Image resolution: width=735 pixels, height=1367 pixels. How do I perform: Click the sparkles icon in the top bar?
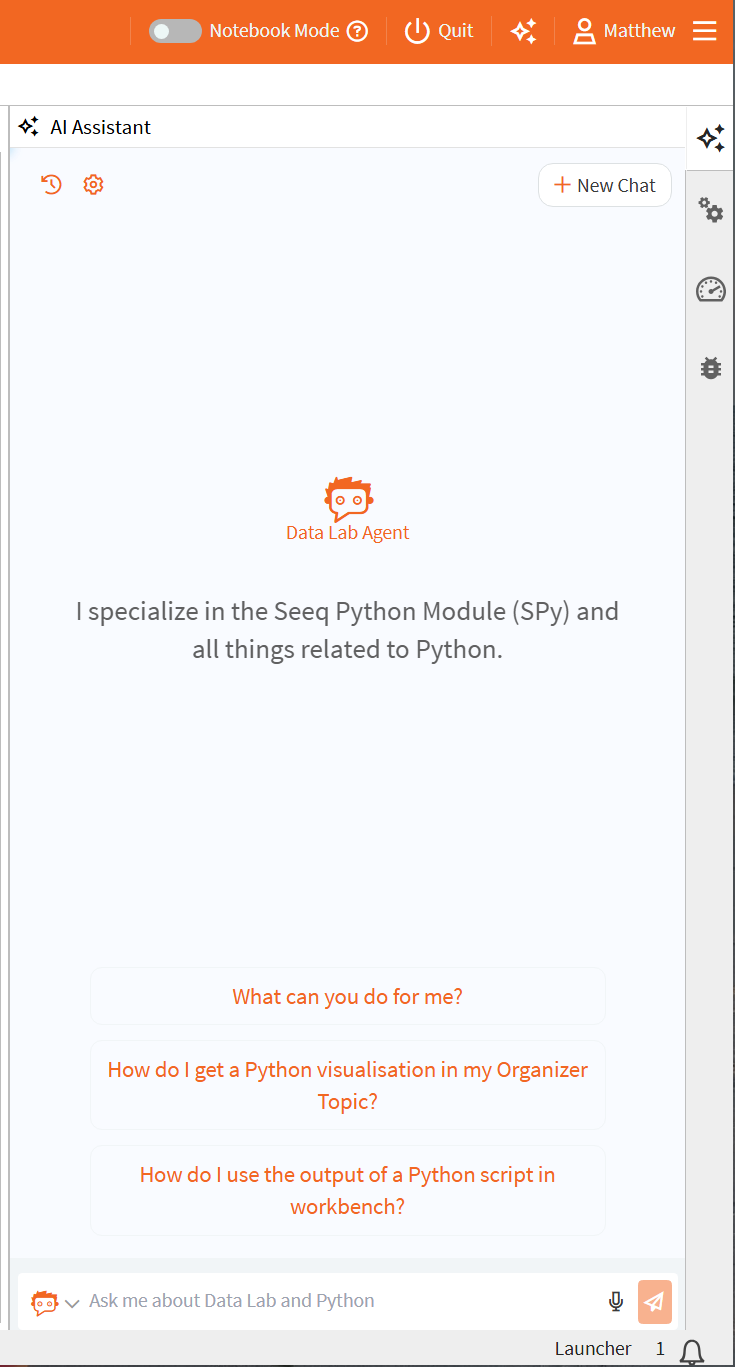524,31
